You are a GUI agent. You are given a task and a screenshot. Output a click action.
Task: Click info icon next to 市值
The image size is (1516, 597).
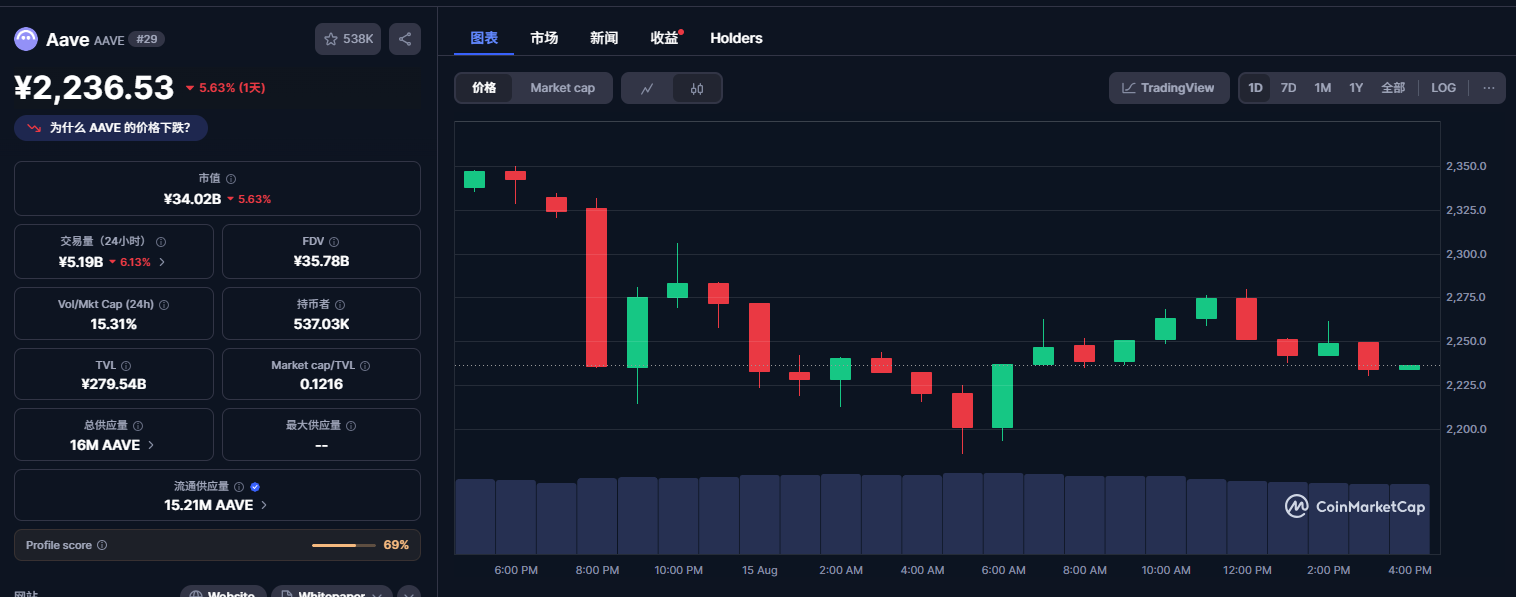coord(231,179)
